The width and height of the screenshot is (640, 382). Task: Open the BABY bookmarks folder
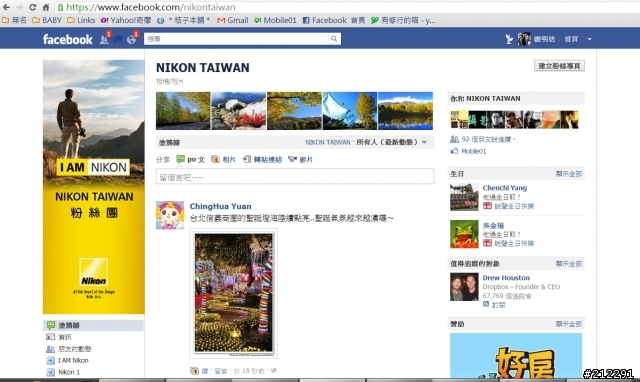[47, 20]
